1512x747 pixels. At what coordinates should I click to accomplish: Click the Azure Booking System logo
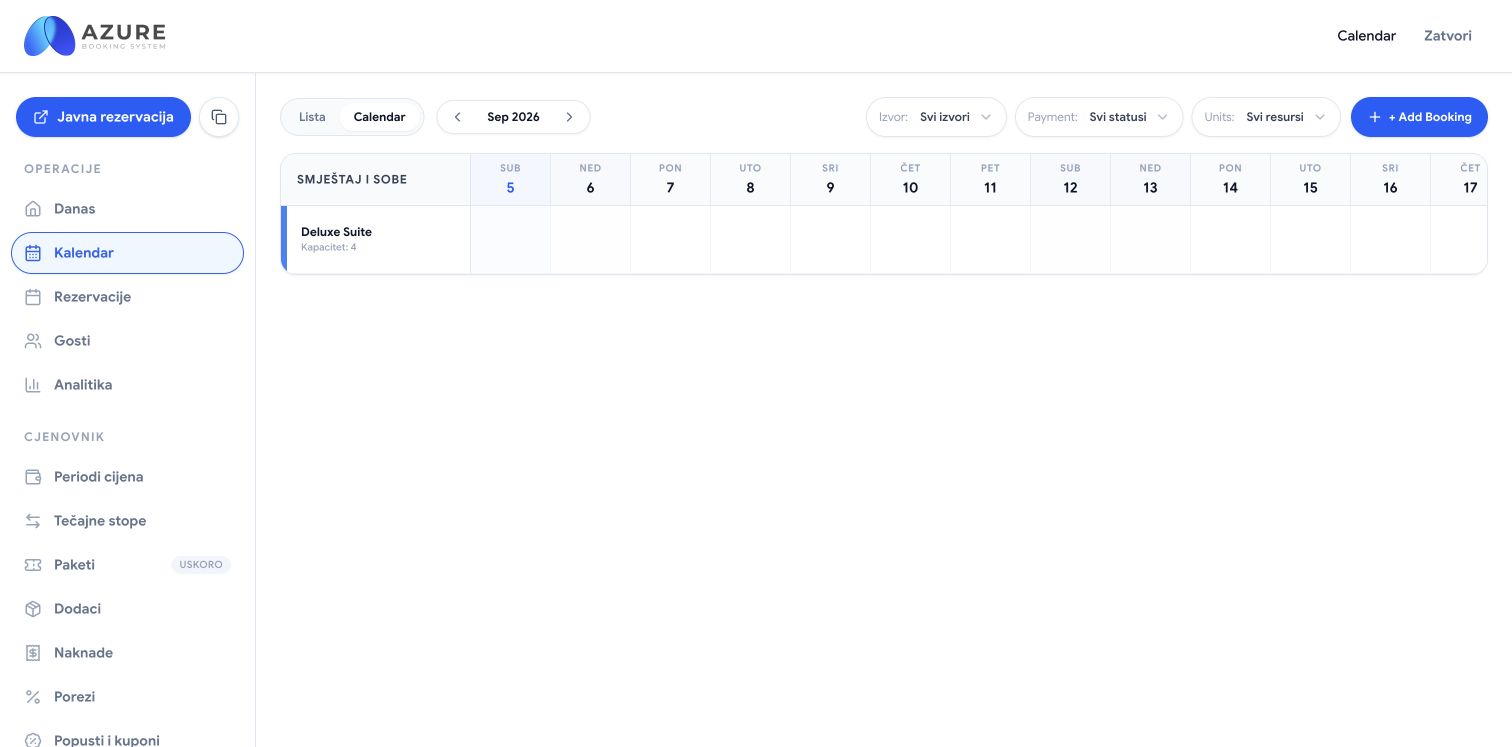(x=95, y=36)
